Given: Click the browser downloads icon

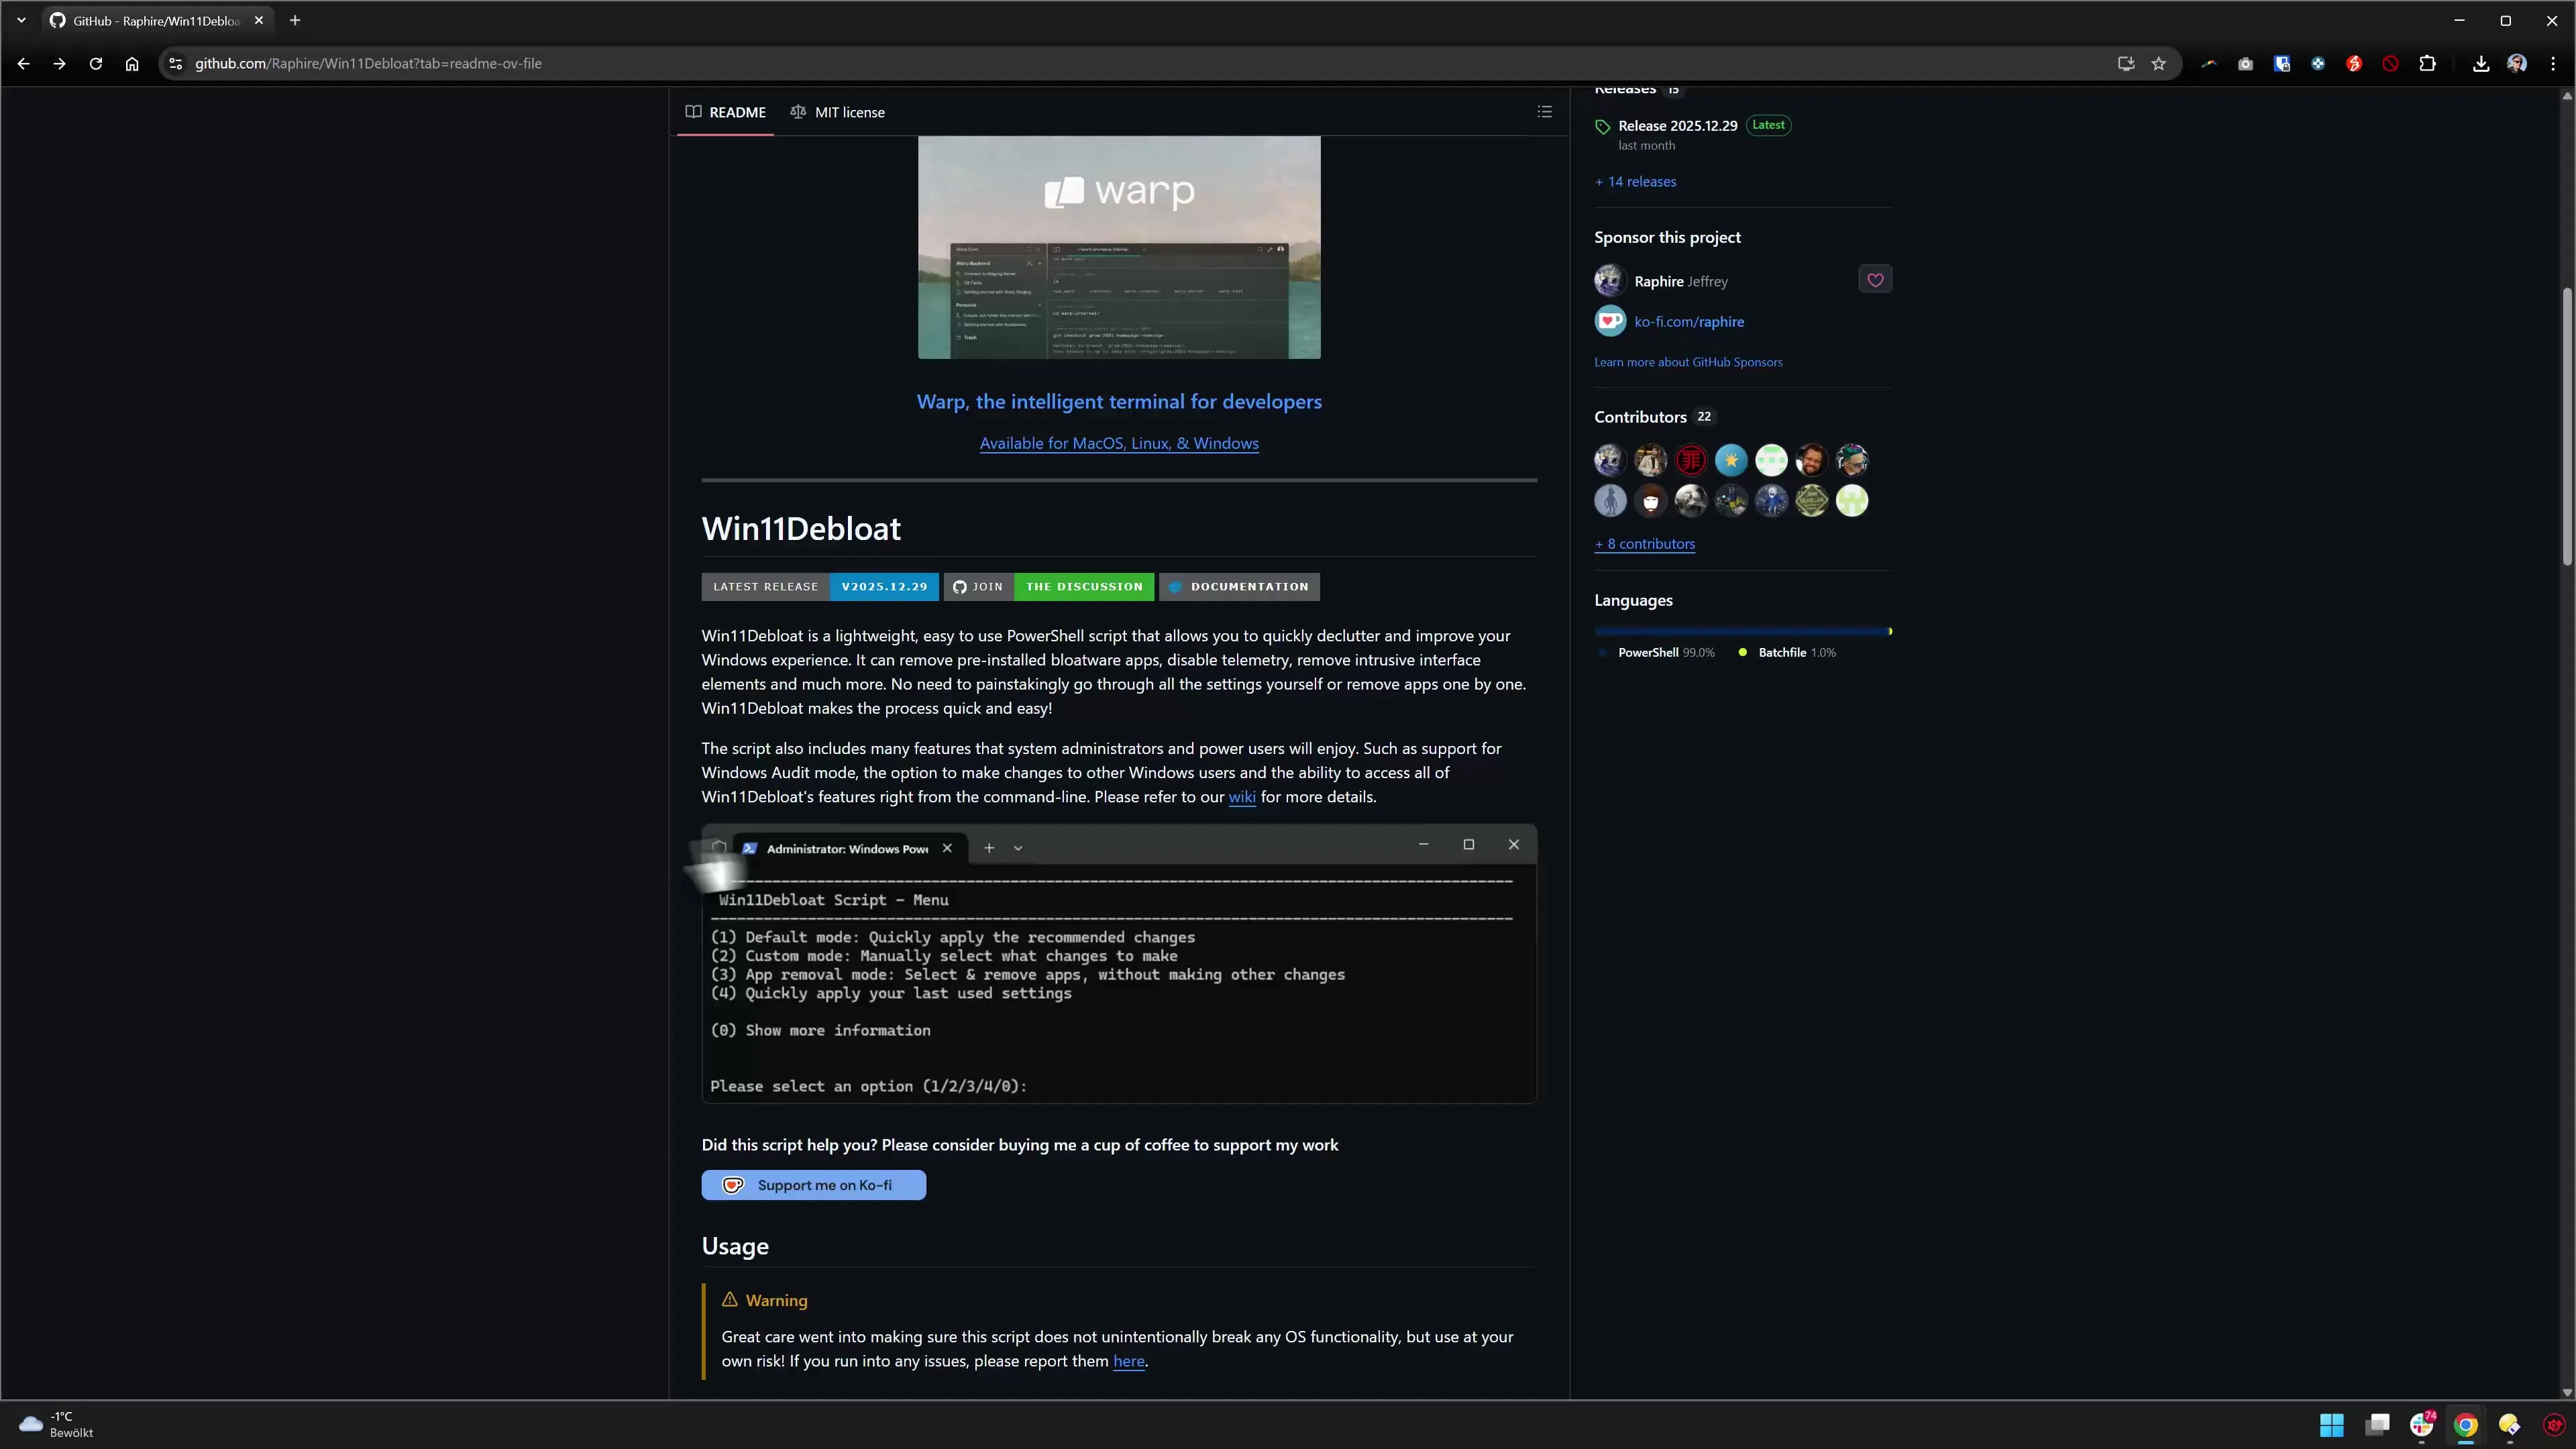Looking at the screenshot, I should [x=2480, y=64].
